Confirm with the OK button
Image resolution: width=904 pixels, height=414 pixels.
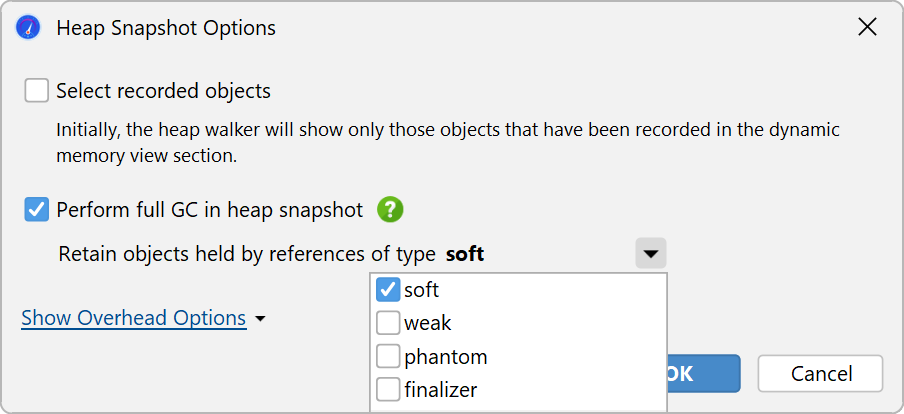pos(703,374)
